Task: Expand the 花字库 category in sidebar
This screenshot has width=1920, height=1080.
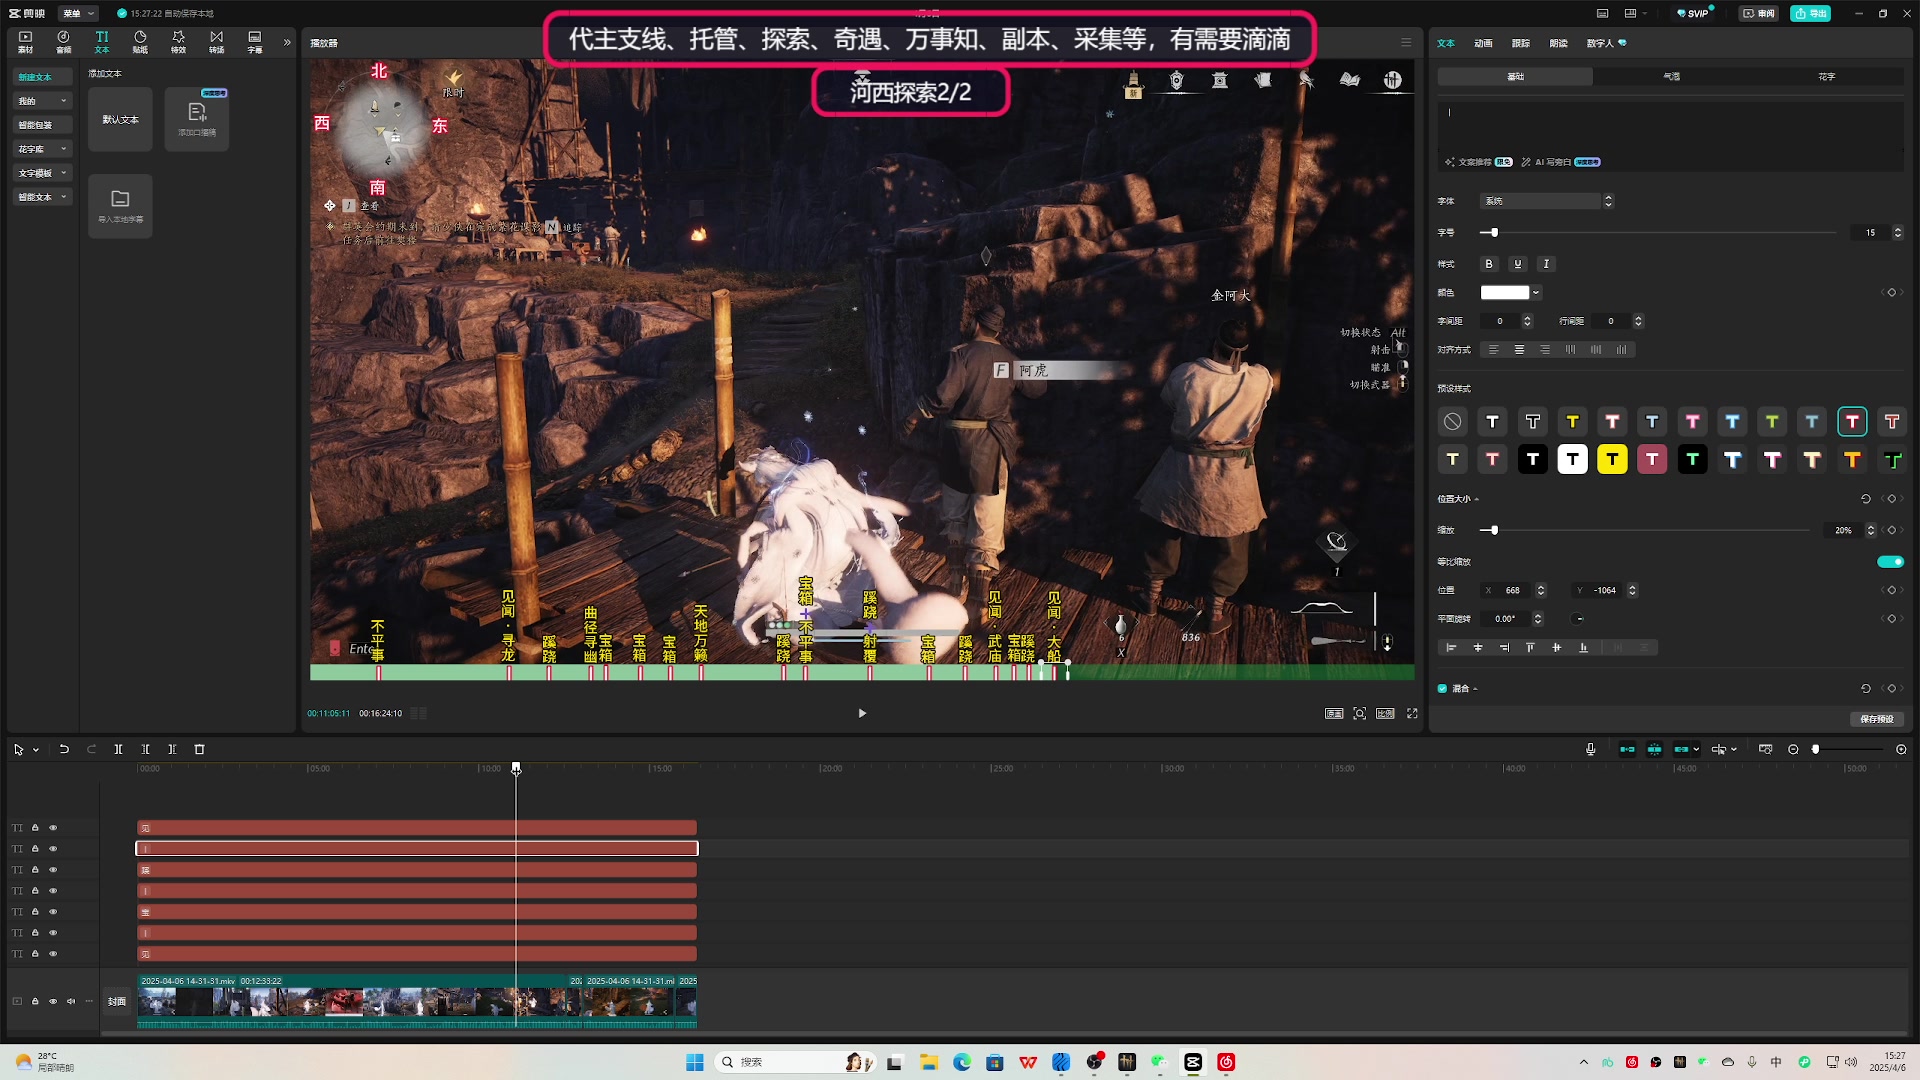Action: (42, 149)
